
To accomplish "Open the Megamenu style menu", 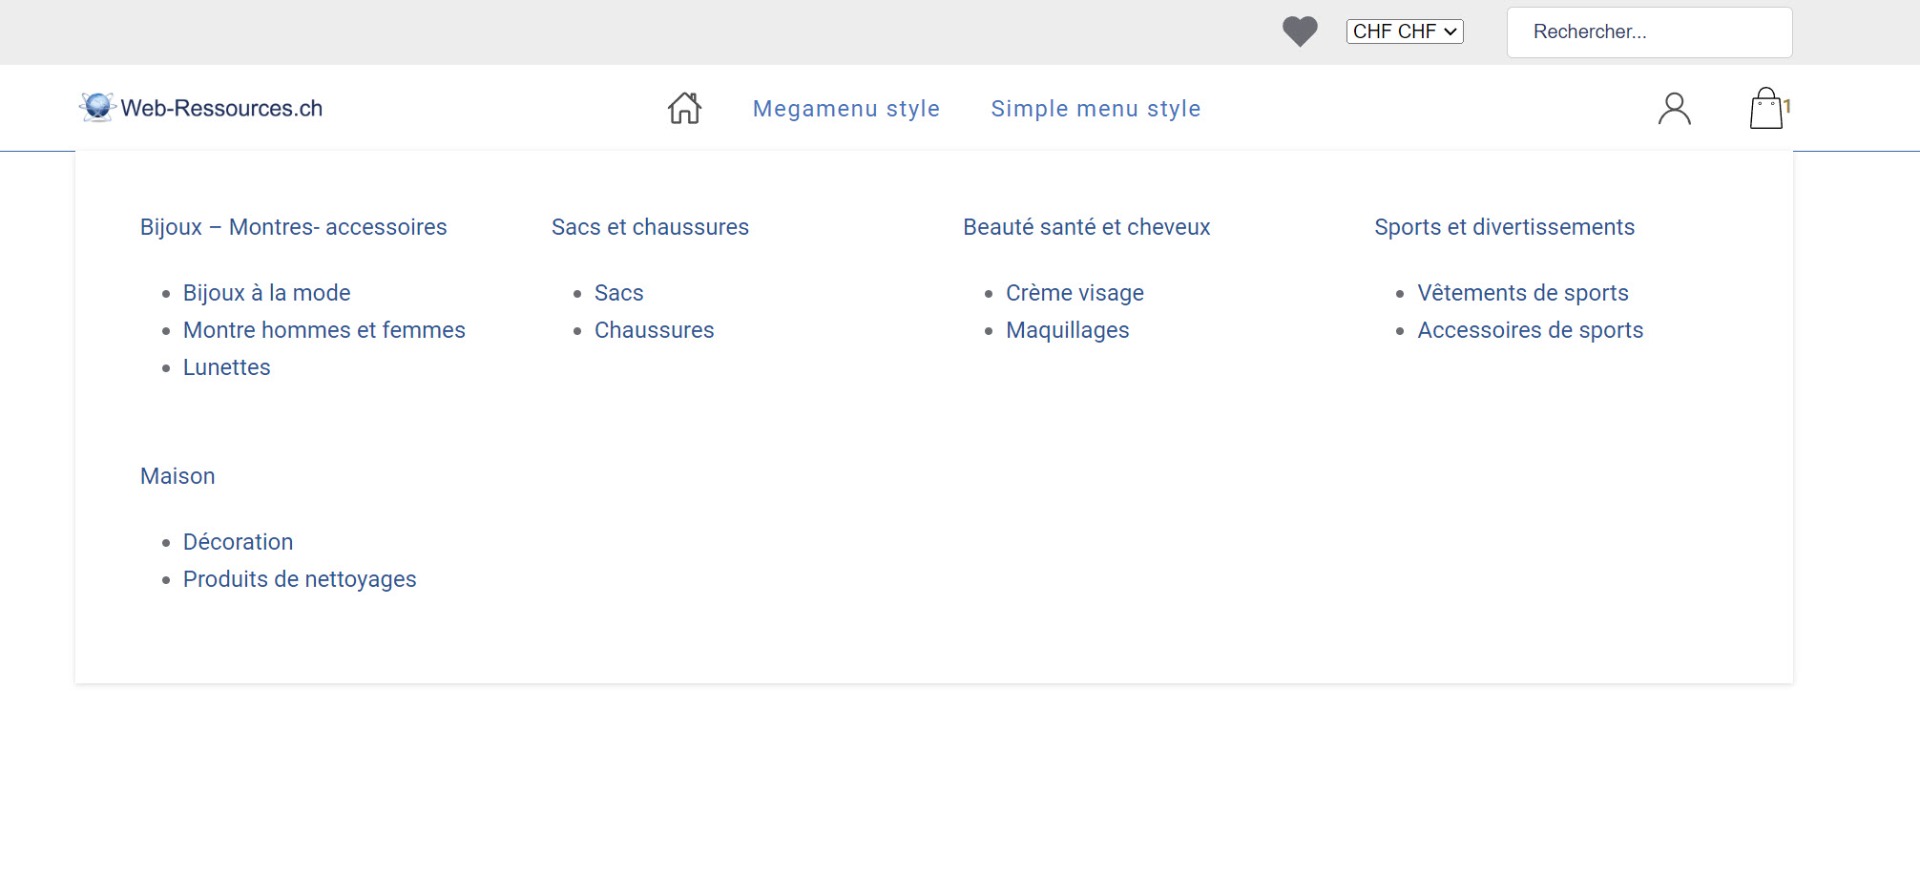I will tap(846, 109).
